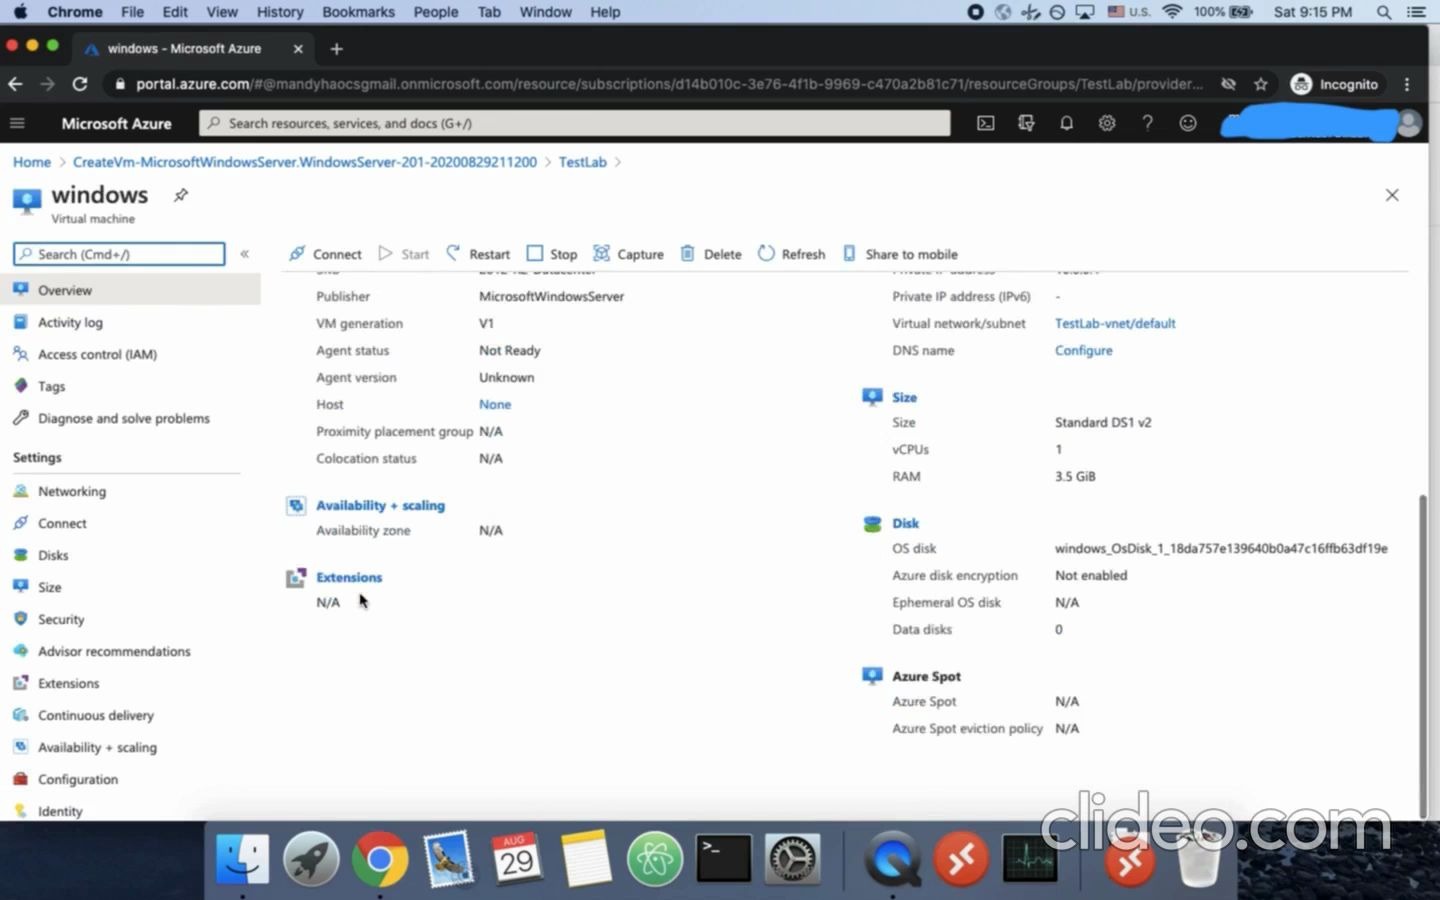Go to Home breadcrumb
The width and height of the screenshot is (1440, 900).
(x=32, y=162)
